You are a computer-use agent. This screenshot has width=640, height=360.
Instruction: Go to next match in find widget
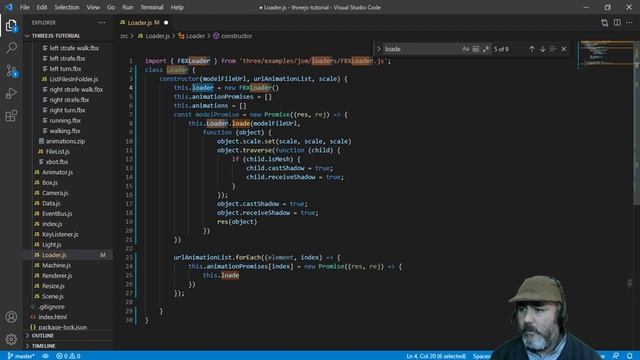542,49
